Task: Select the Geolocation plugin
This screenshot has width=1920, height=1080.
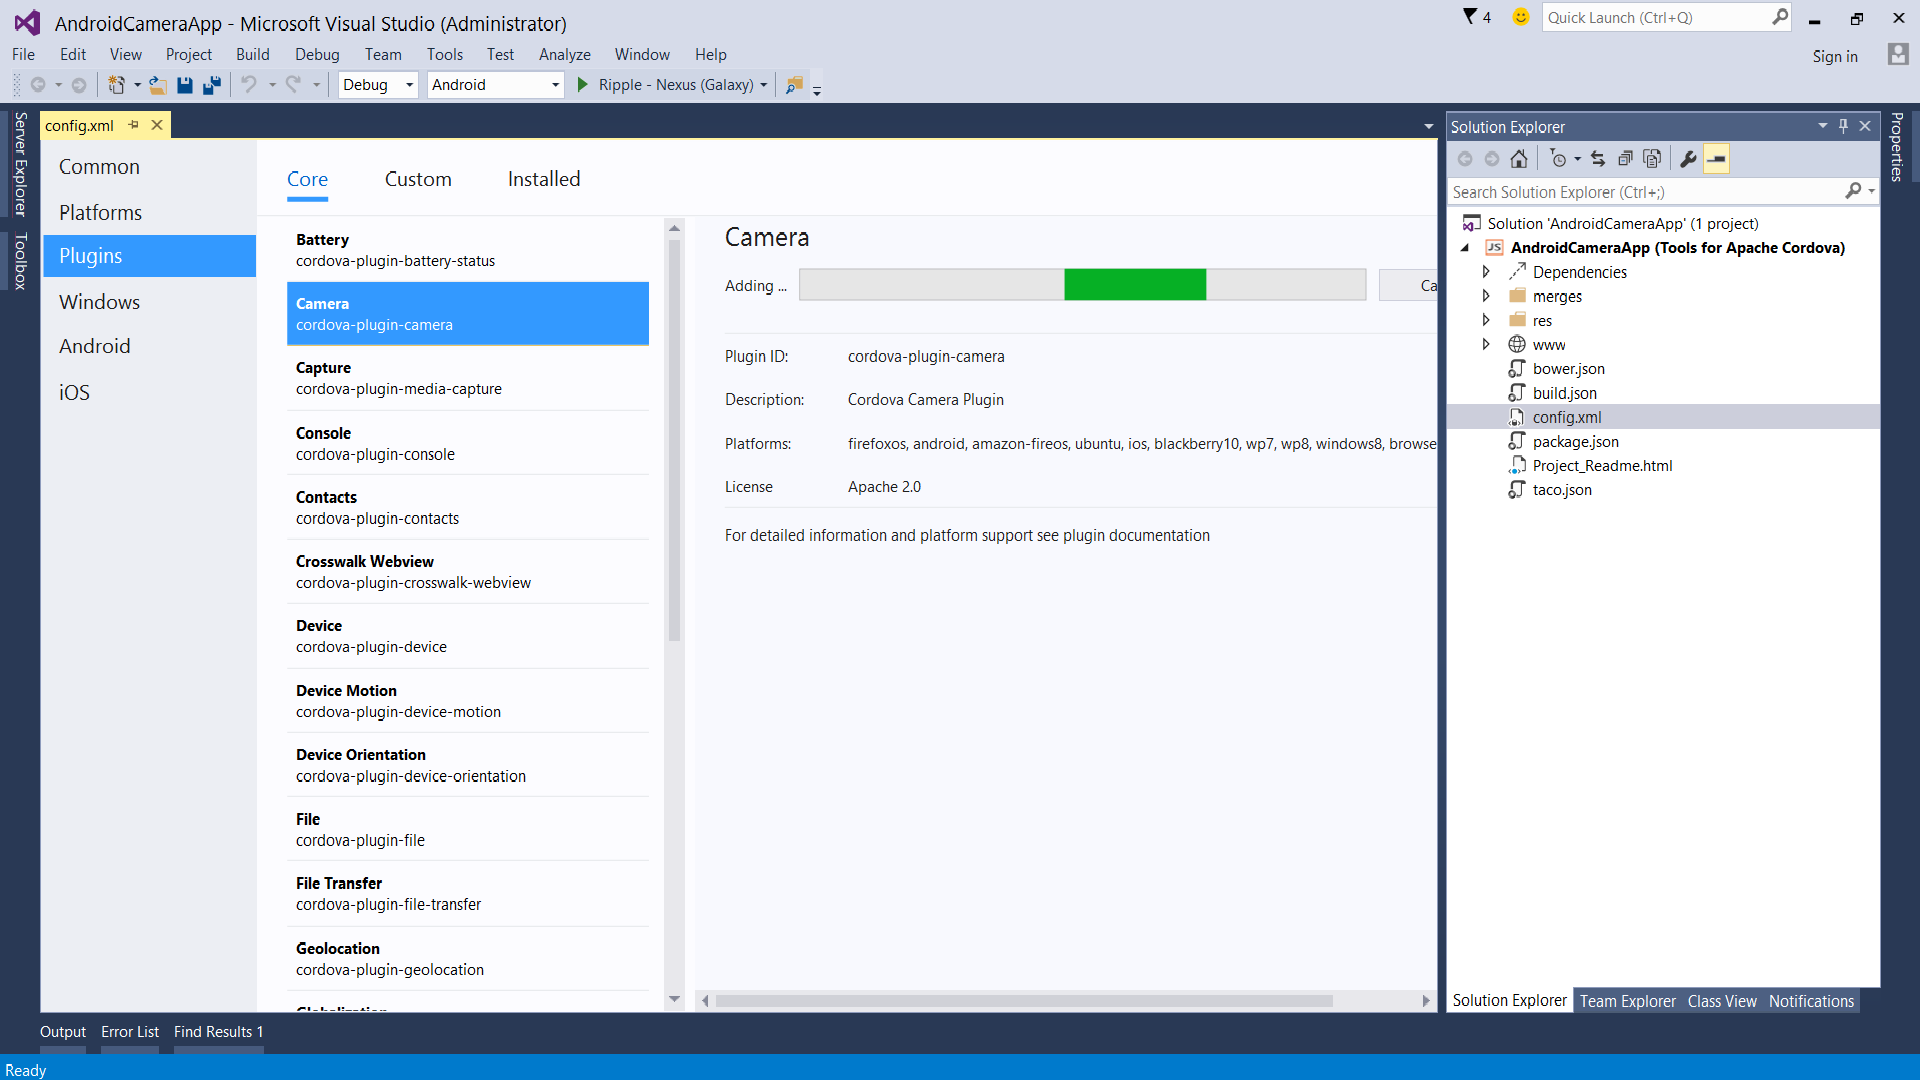Action: pos(468,959)
